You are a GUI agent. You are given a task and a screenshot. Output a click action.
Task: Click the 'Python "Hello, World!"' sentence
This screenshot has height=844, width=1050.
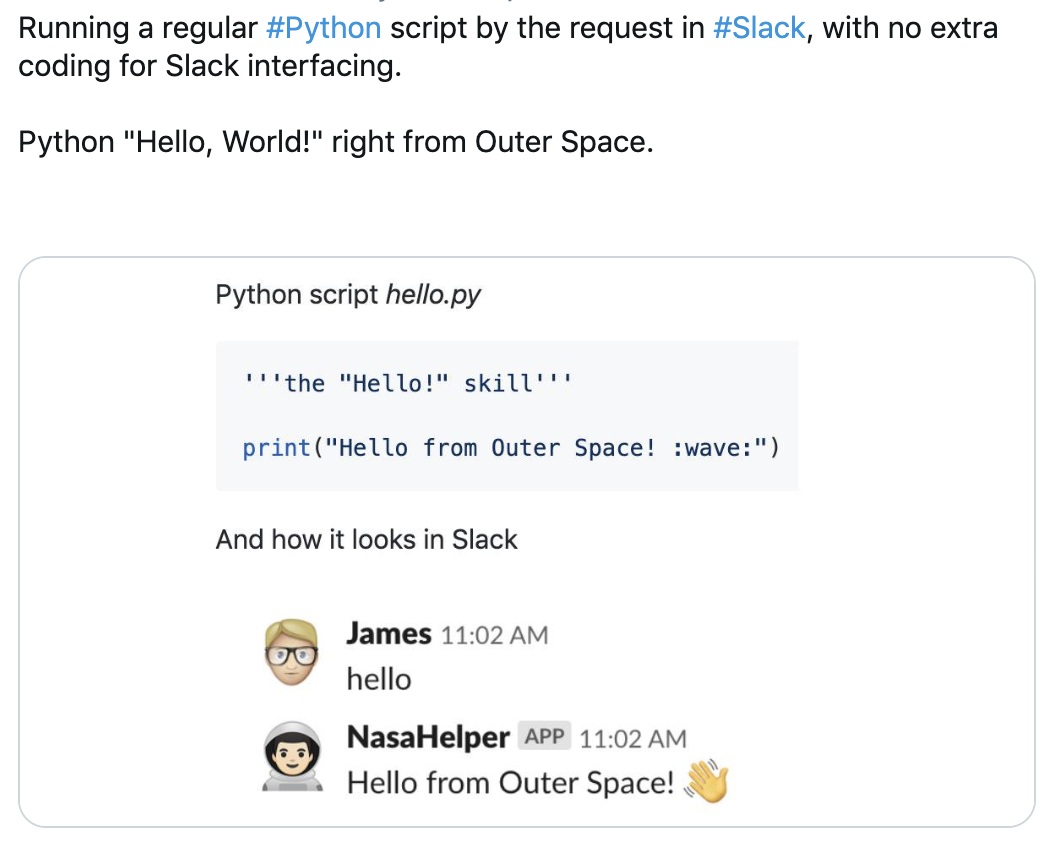pos(335,143)
